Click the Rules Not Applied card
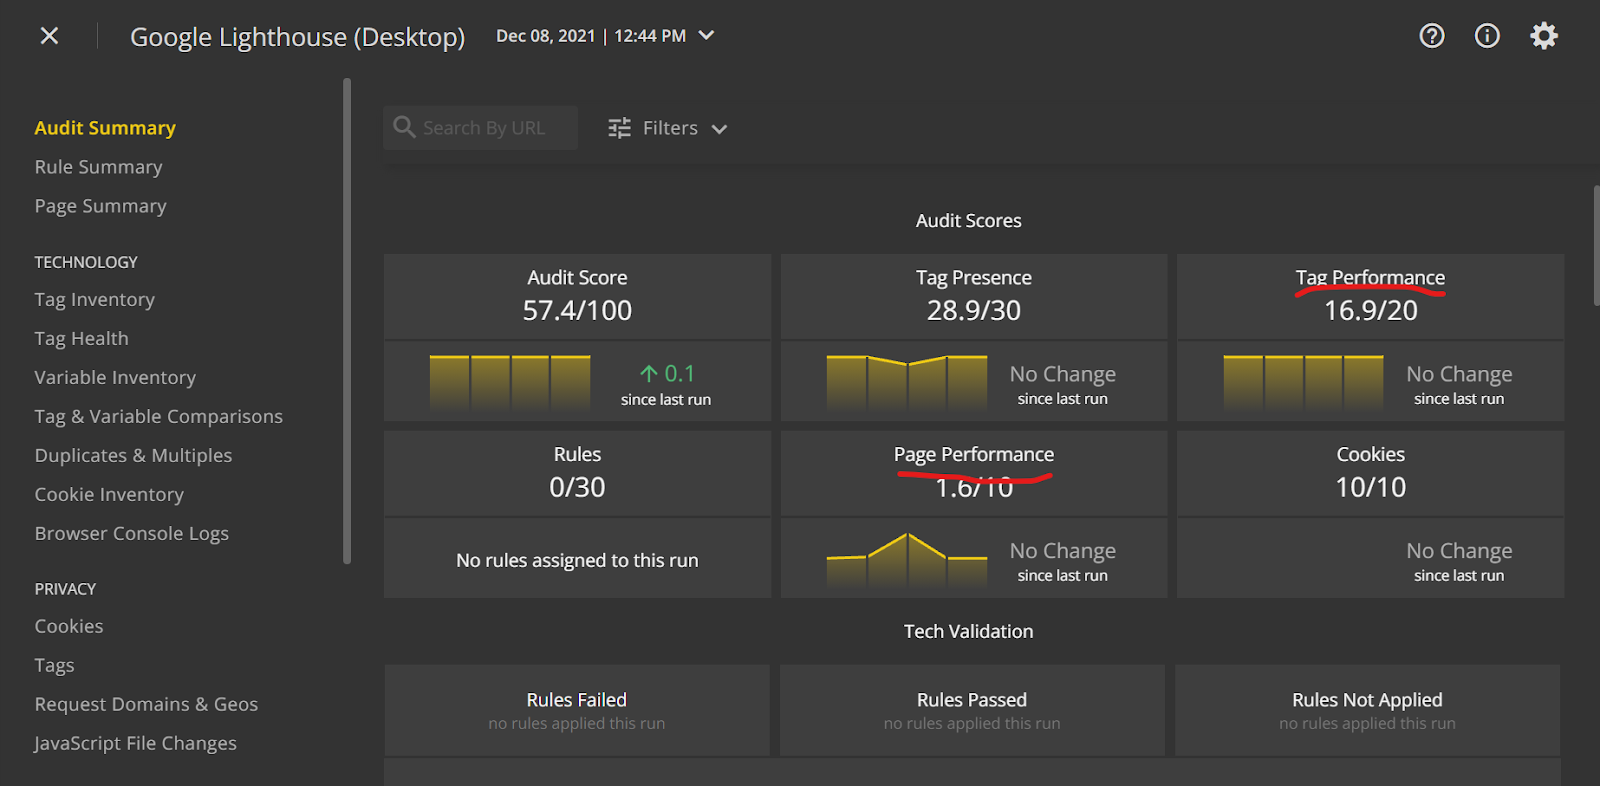The height and width of the screenshot is (786, 1600). [1367, 710]
